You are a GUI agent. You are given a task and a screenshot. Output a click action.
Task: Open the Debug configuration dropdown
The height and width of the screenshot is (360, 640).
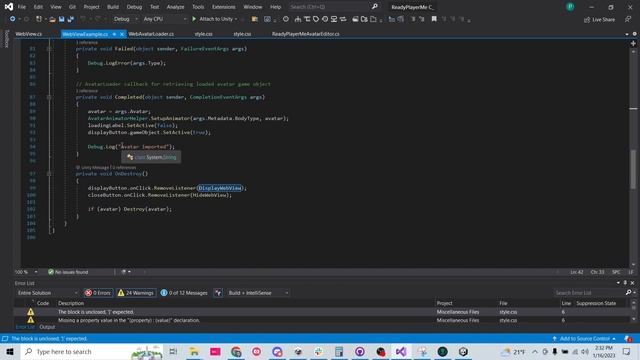pos(126,19)
